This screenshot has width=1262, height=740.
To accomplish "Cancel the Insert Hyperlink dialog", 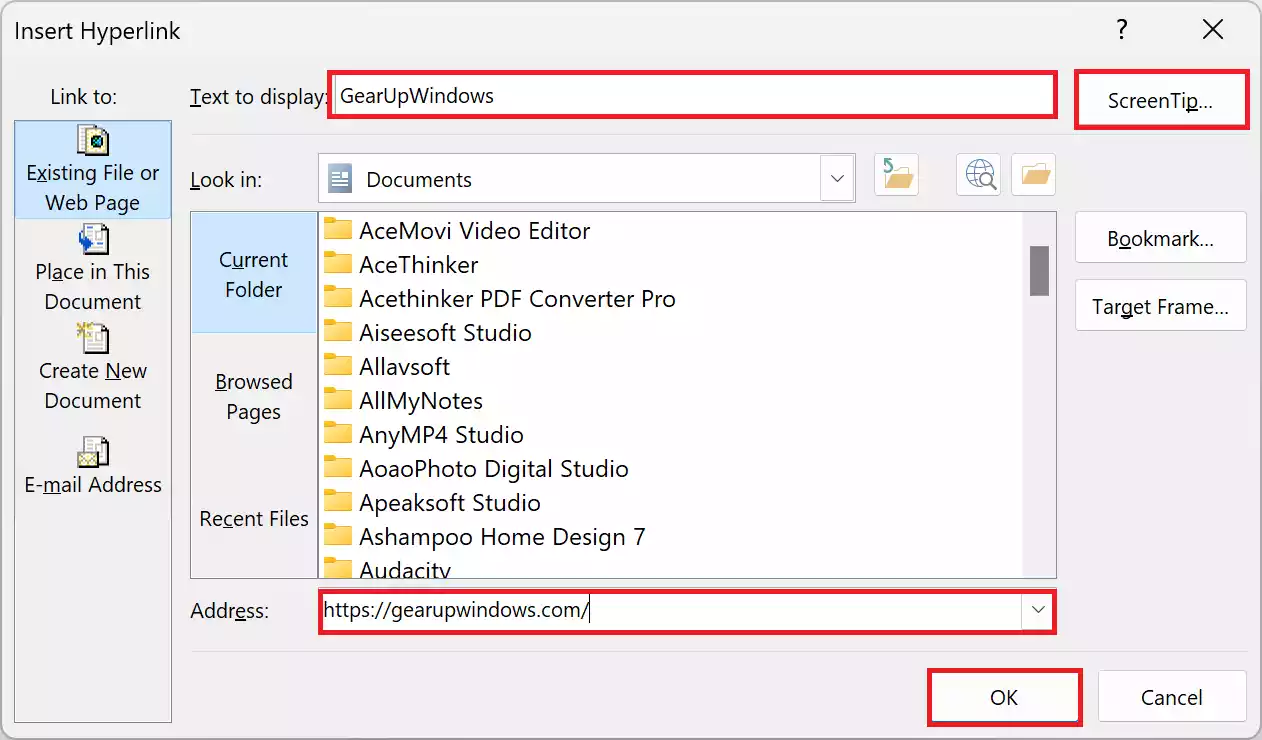I will (1172, 697).
